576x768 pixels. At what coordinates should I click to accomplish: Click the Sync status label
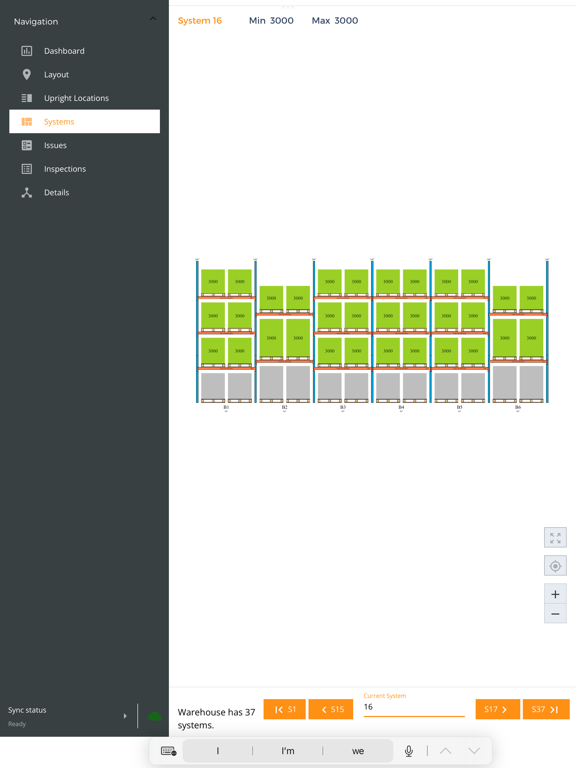click(x=27, y=710)
